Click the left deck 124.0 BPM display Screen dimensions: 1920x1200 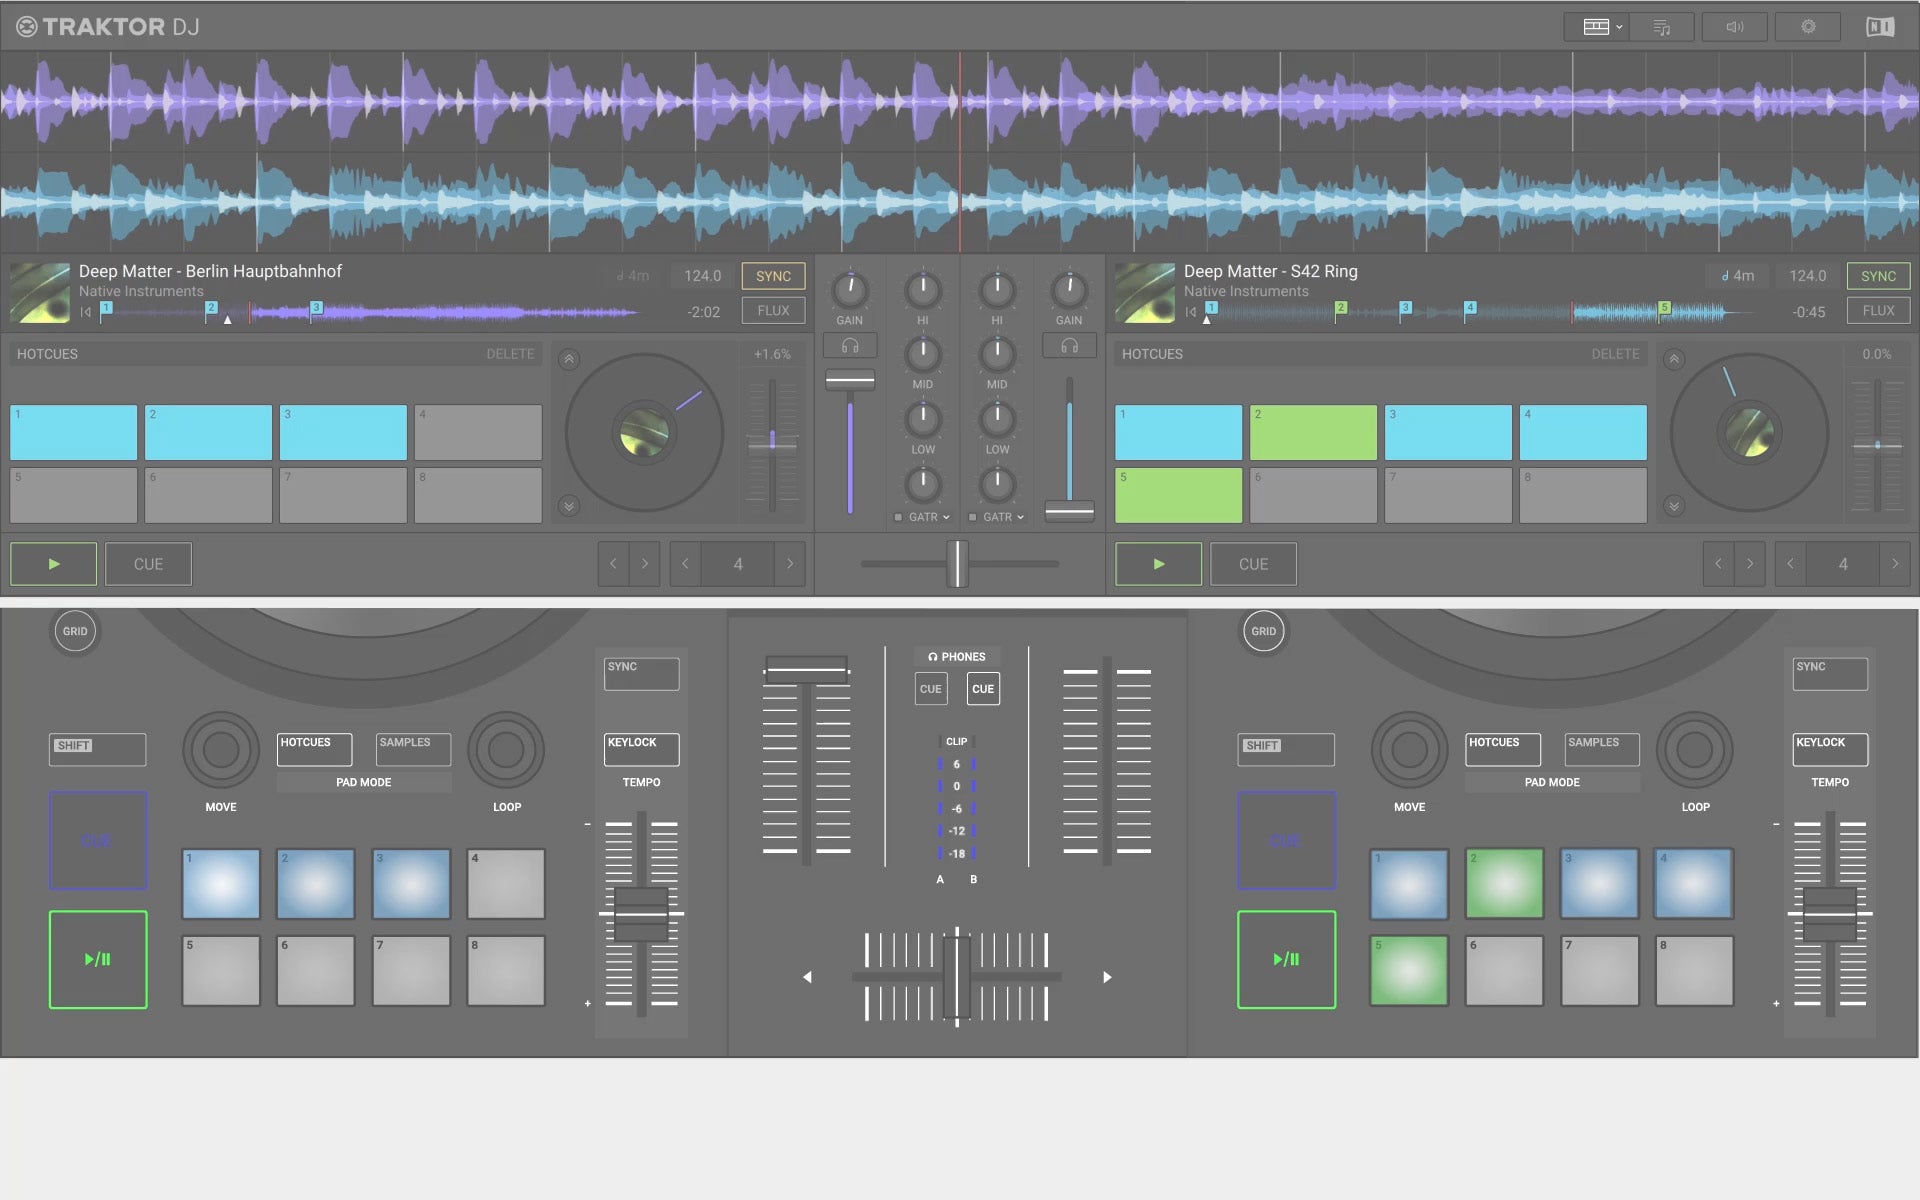point(702,276)
